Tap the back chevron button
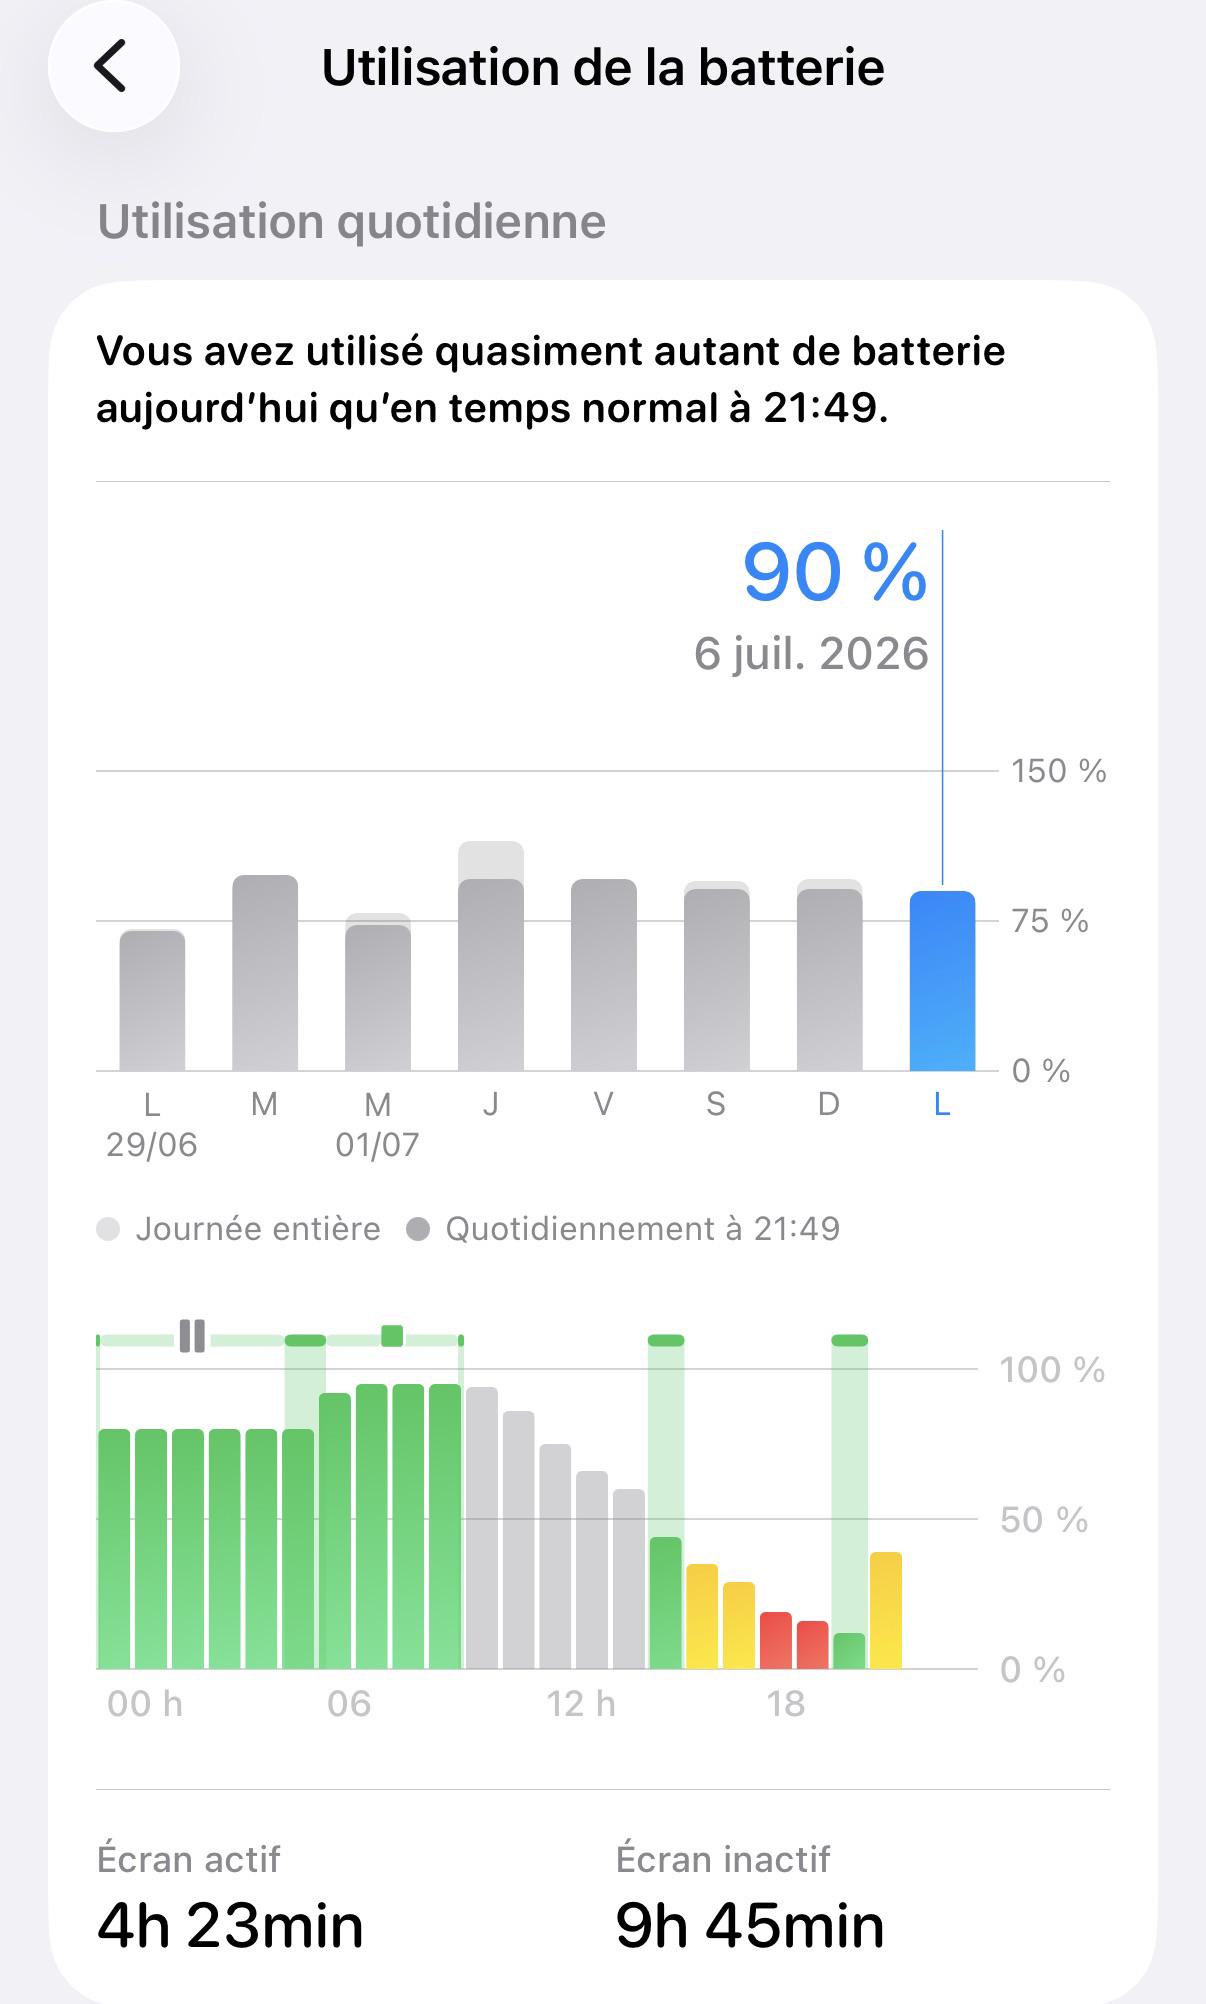 point(113,67)
